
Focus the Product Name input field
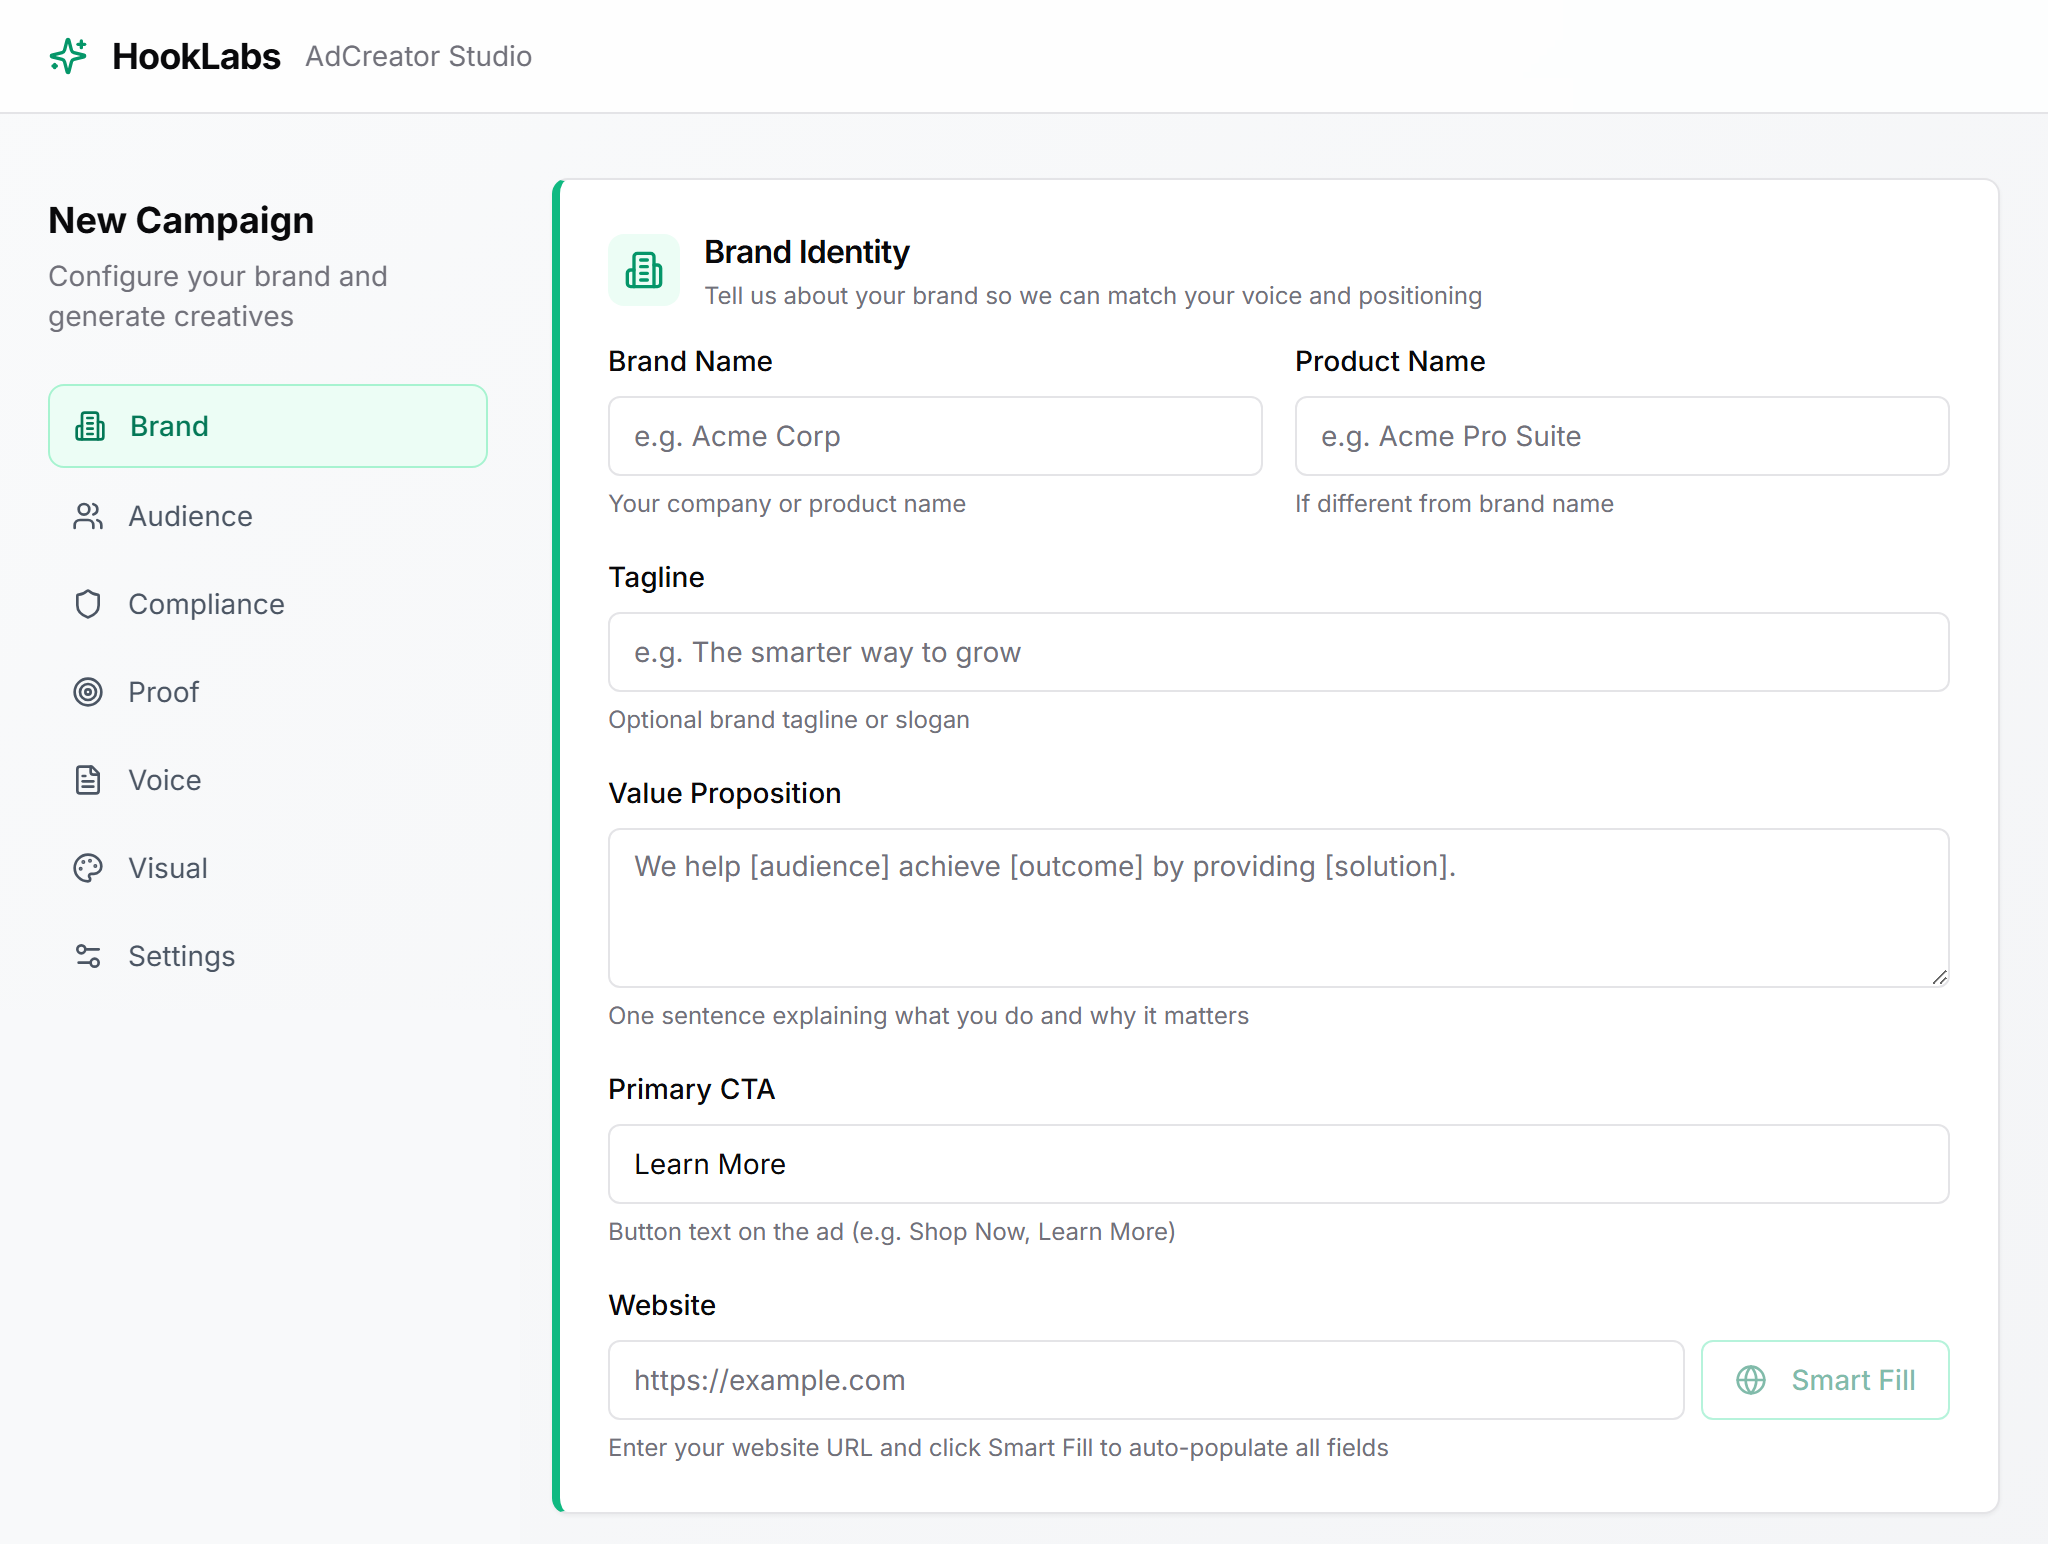1622,436
